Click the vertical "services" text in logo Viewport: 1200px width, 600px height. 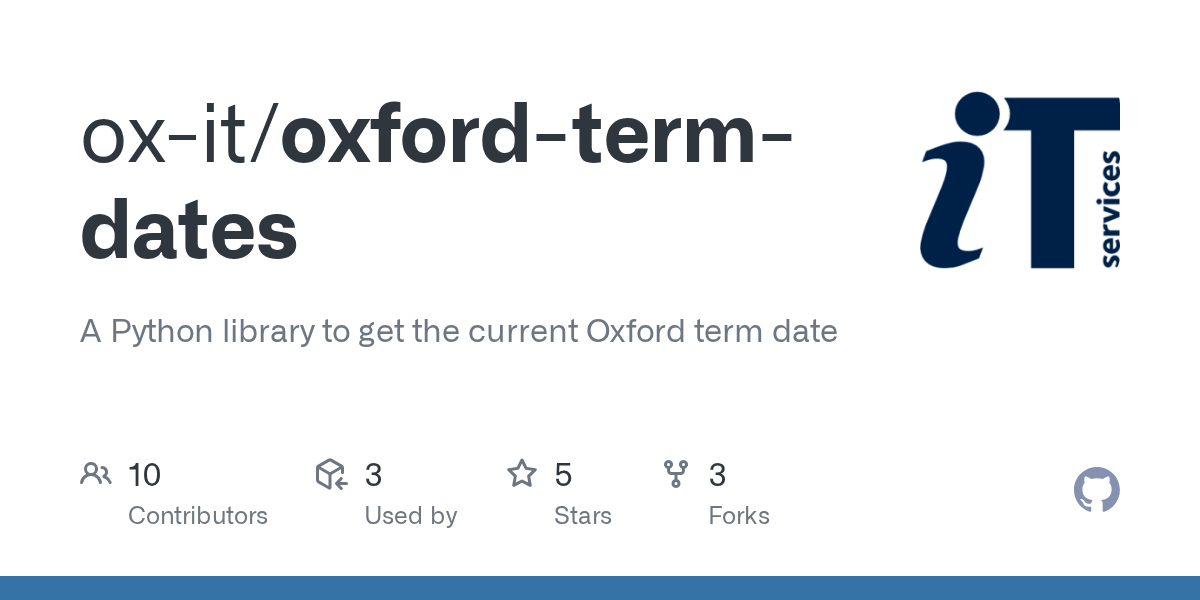point(1109,208)
